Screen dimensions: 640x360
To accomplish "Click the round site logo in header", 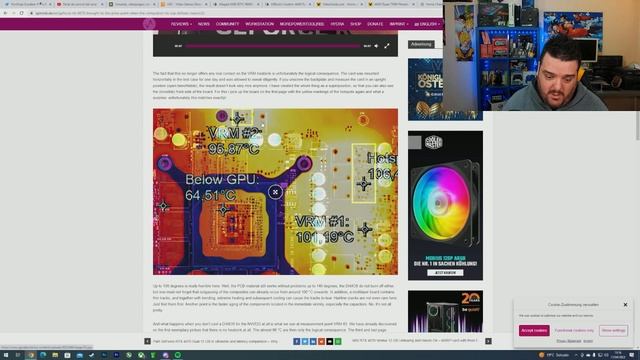I will pos(149,24).
